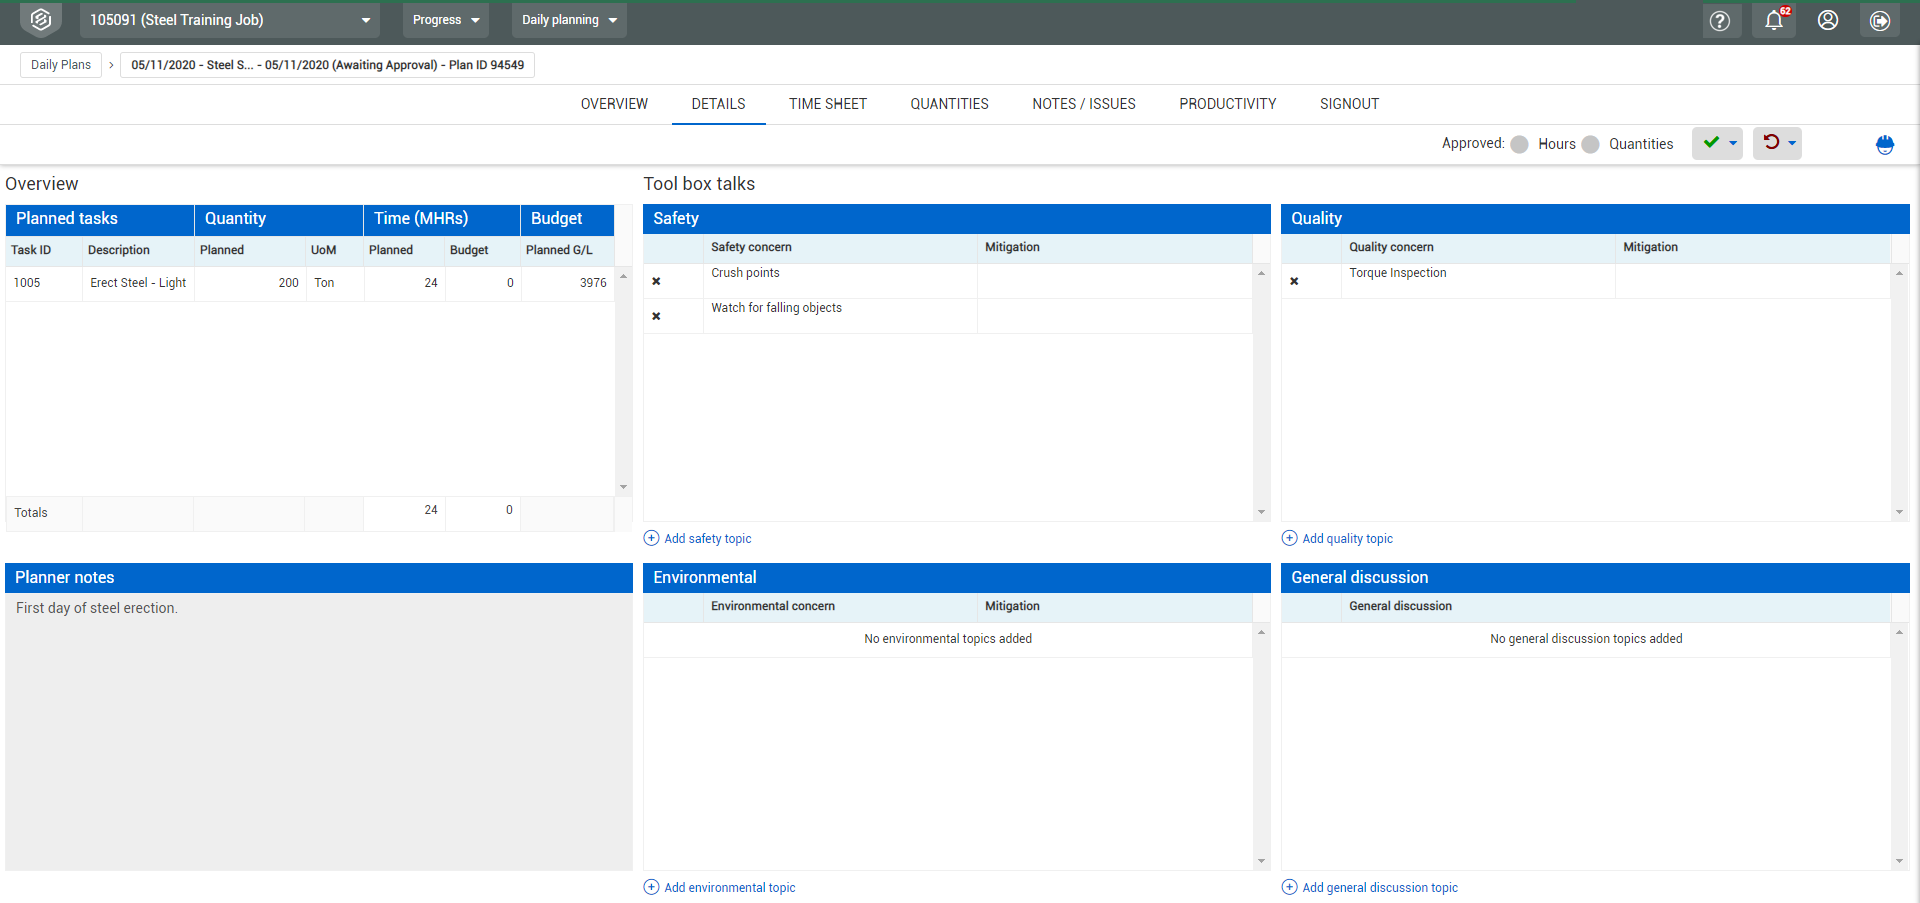Open the Daily planning menu

point(568,20)
